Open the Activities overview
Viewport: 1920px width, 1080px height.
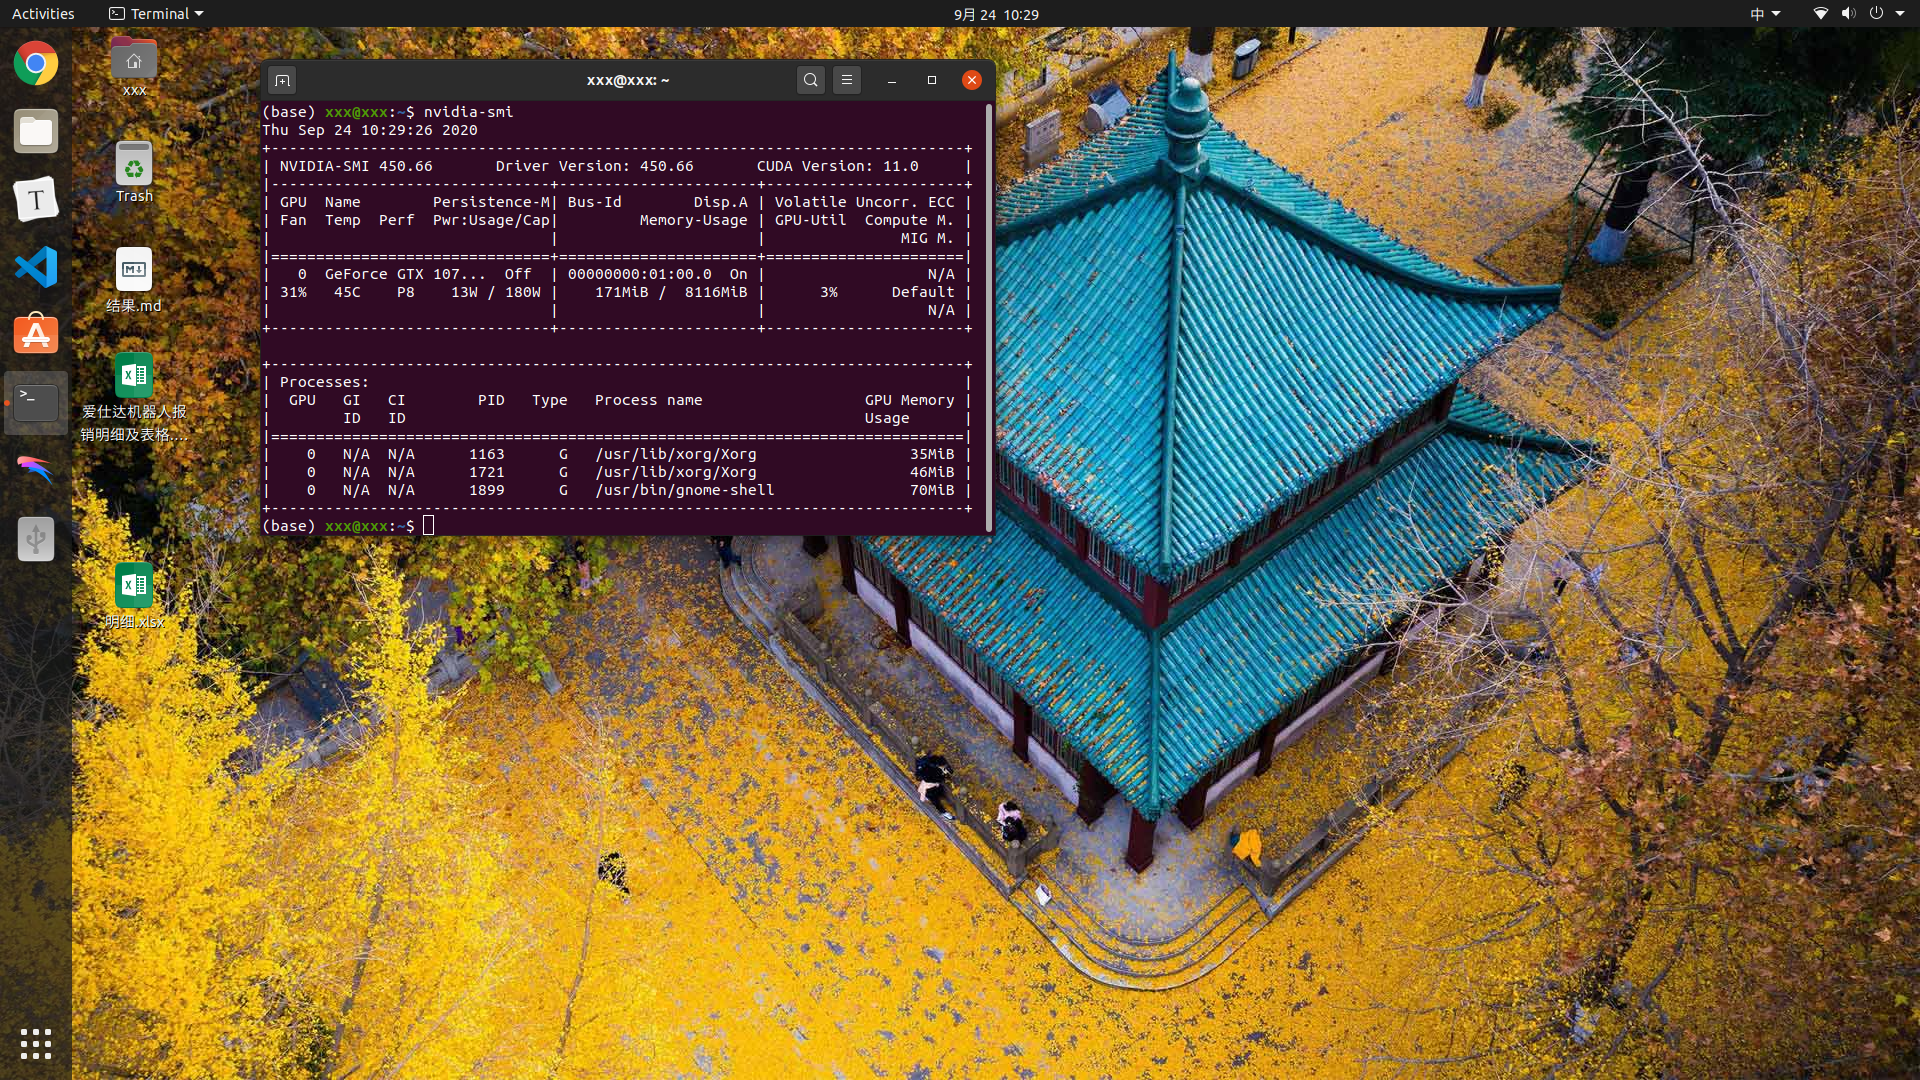coord(43,14)
